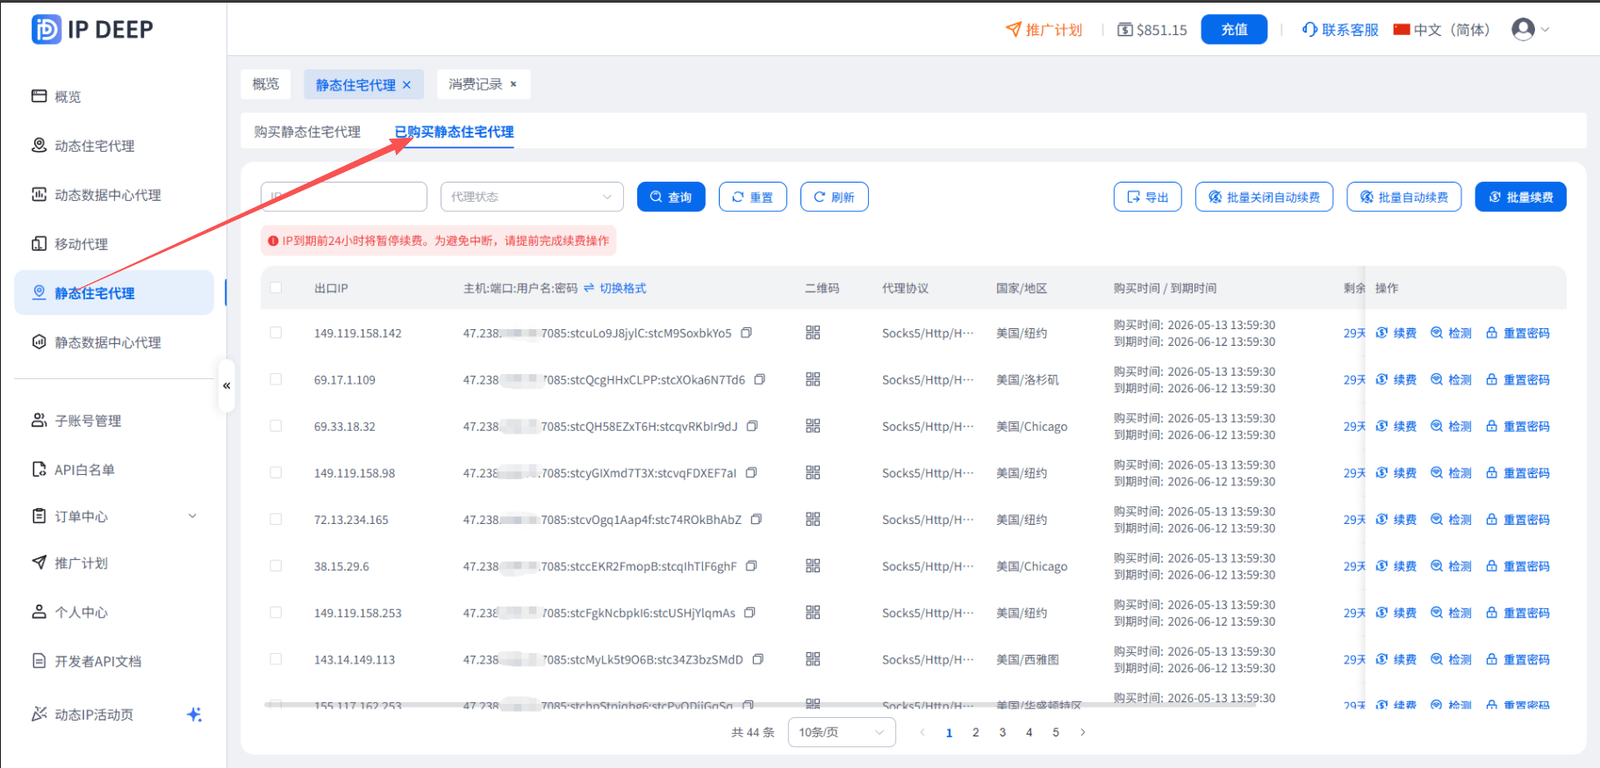The image size is (1600, 768).
Task: Check the row for 38.15.29.6
Action: 276,565
